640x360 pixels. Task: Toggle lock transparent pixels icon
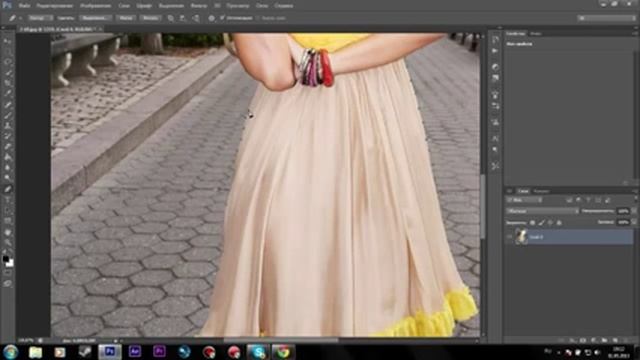click(x=533, y=222)
